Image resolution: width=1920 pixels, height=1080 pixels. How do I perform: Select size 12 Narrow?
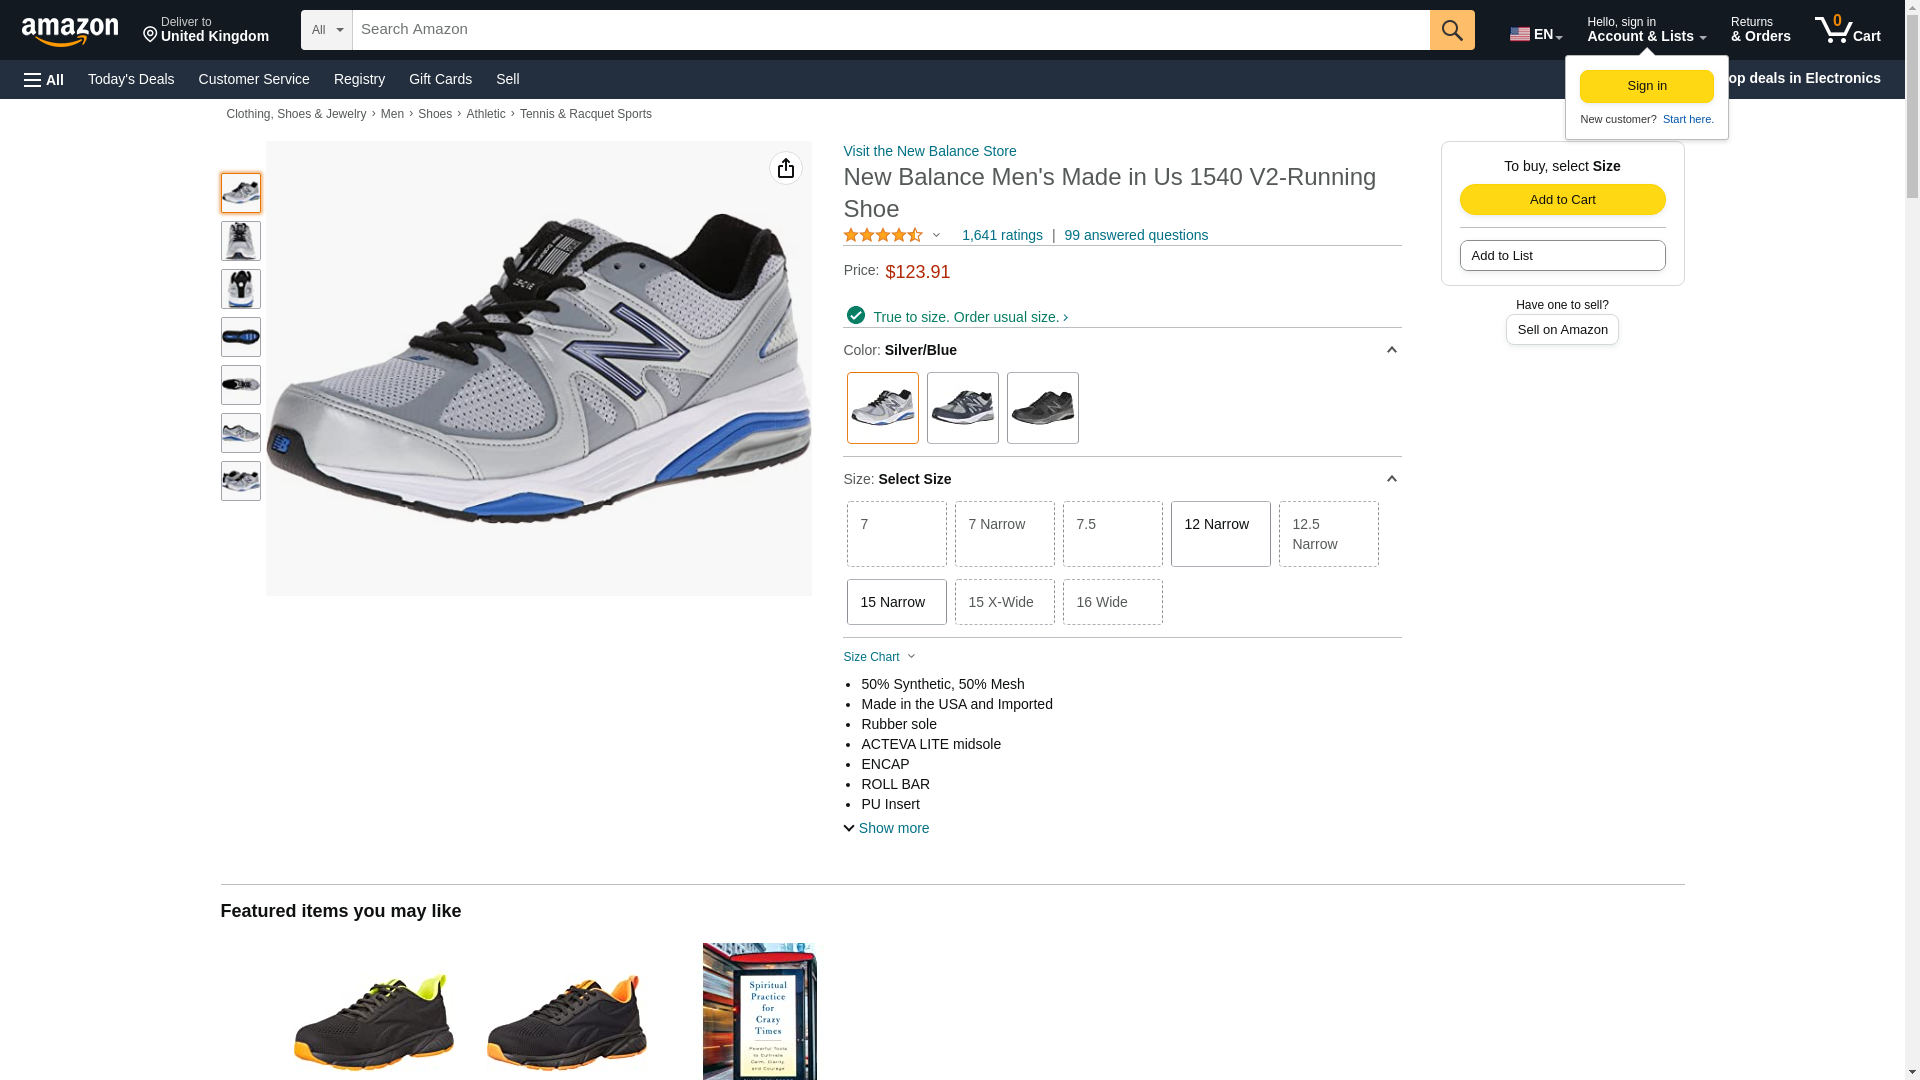pyautogui.click(x=1220, y=534)
